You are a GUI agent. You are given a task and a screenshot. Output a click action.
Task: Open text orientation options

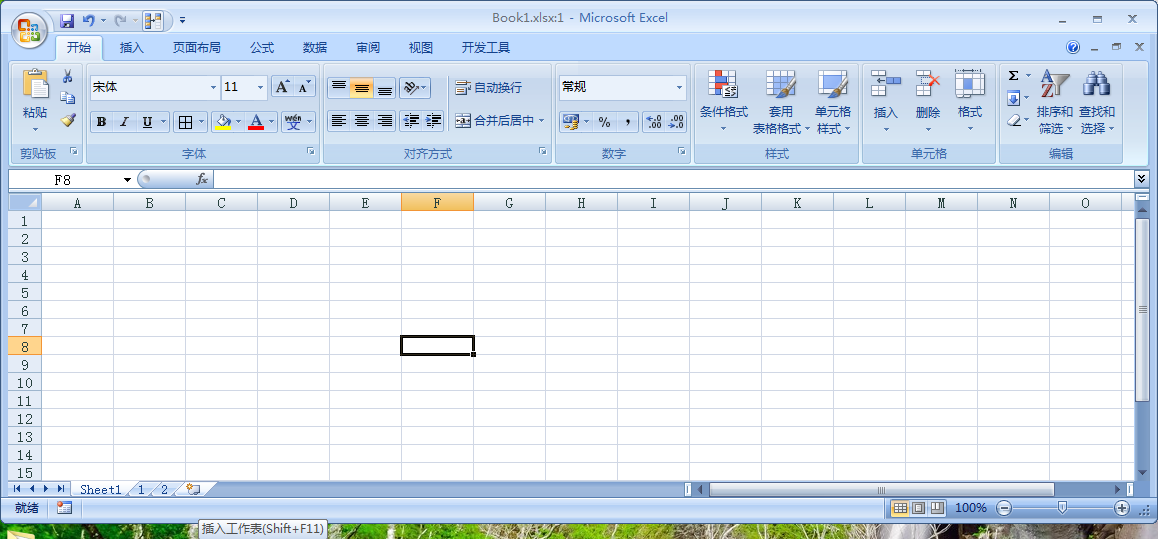tap(414, 88)
